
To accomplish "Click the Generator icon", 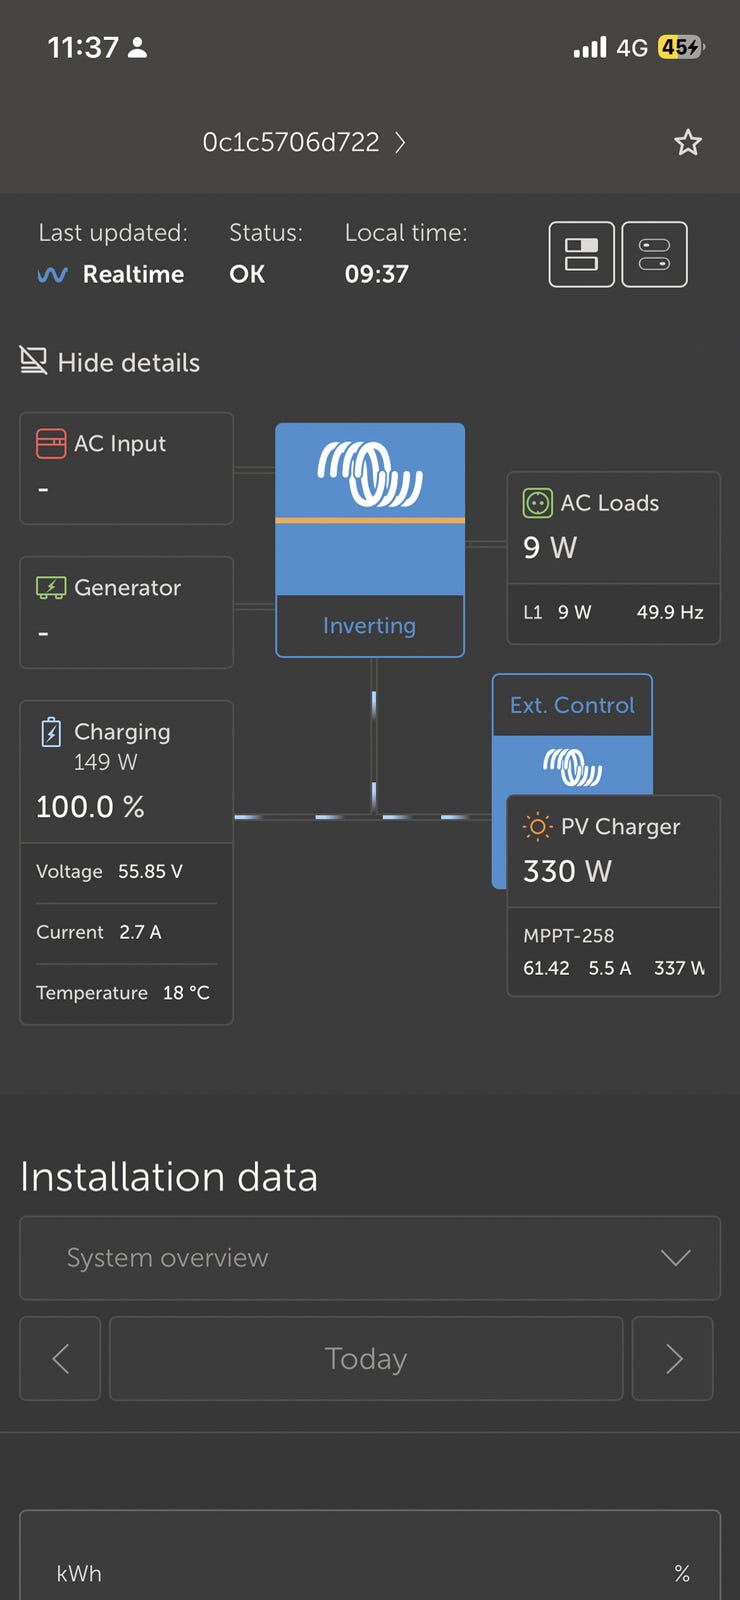I will pos(51,587).
